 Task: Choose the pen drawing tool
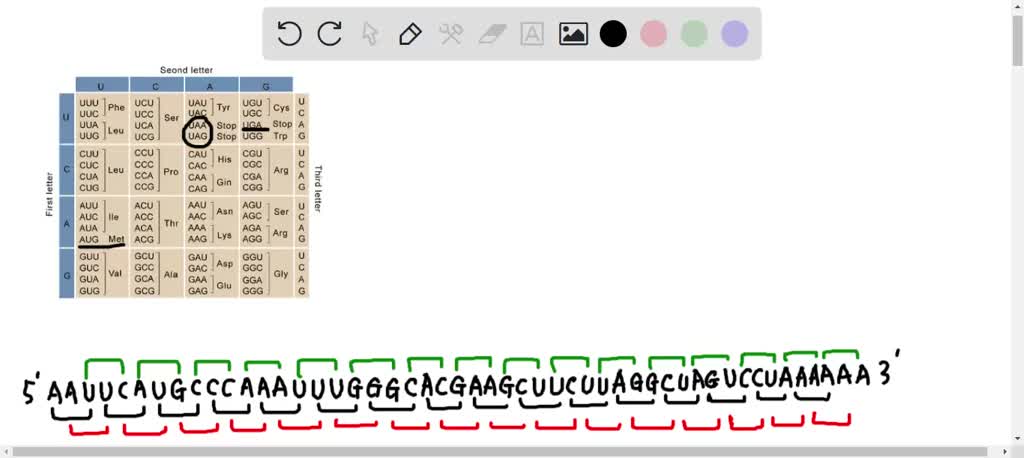coord(410,34)
